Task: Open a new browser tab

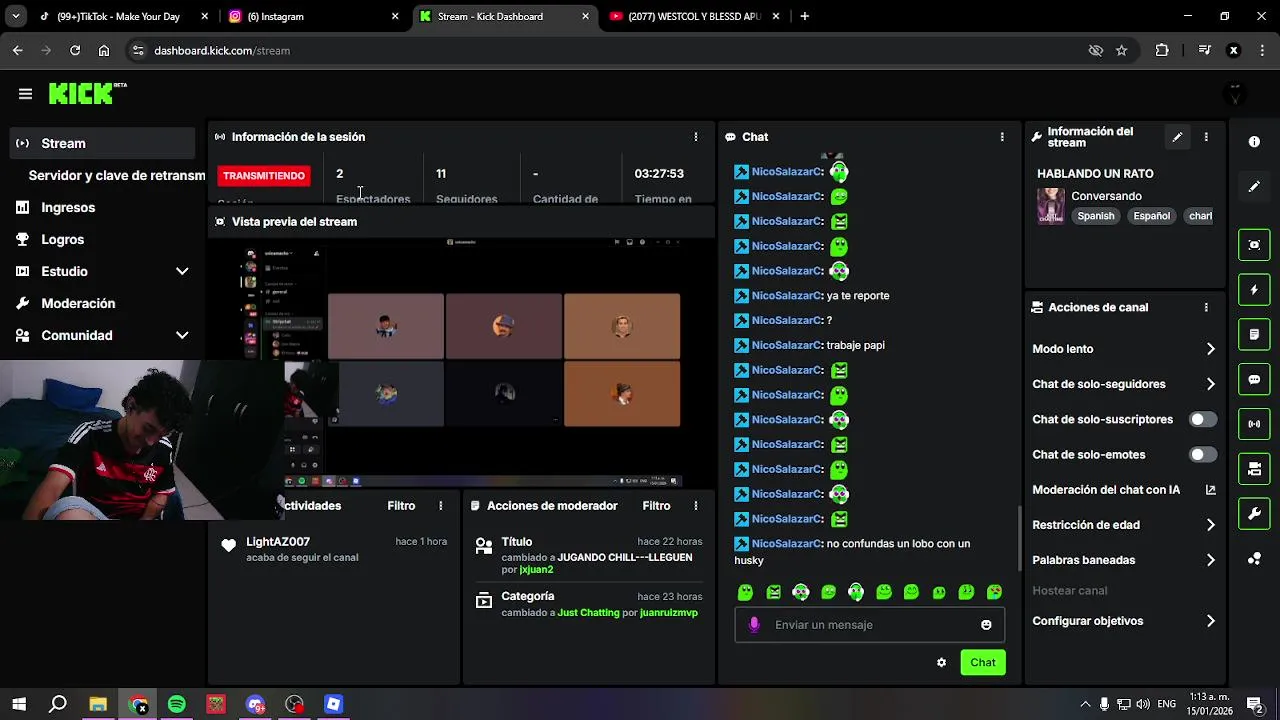Action: [804, 17]
